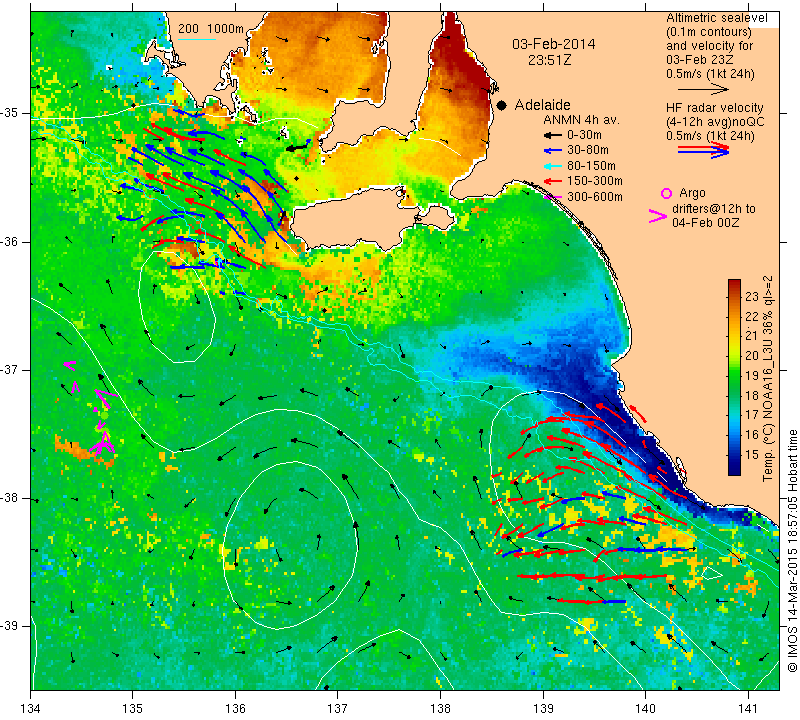Click the longitude 138 axis label

[440, 708]
